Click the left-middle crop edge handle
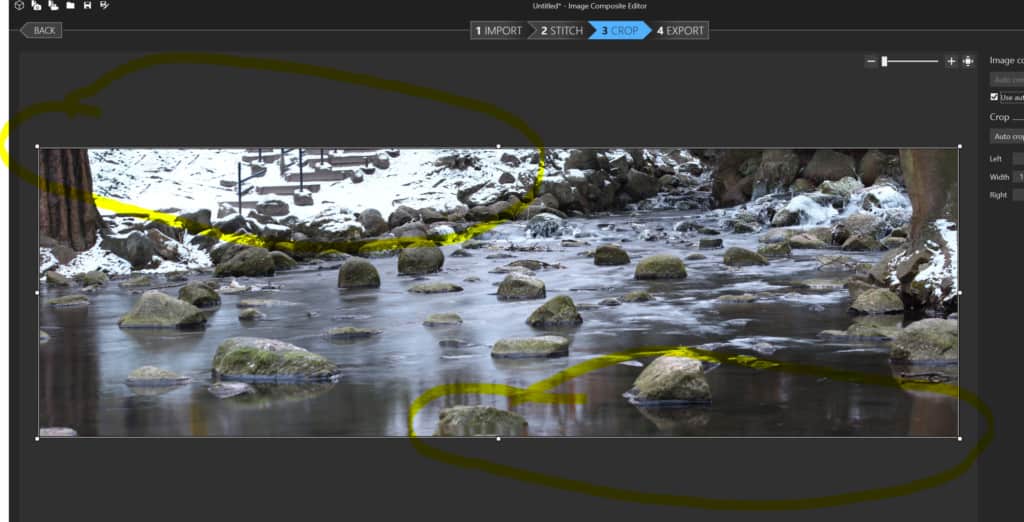The image size is (1024, 522). (37, 293)
